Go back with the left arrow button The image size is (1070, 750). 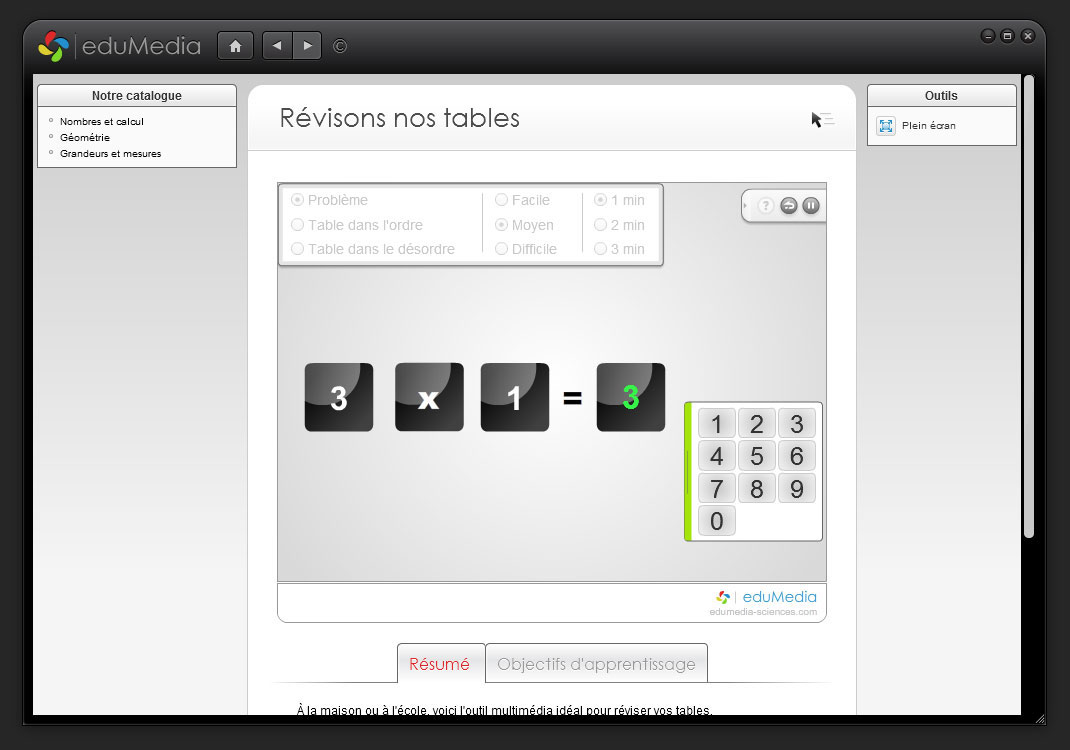click(277, 46)
